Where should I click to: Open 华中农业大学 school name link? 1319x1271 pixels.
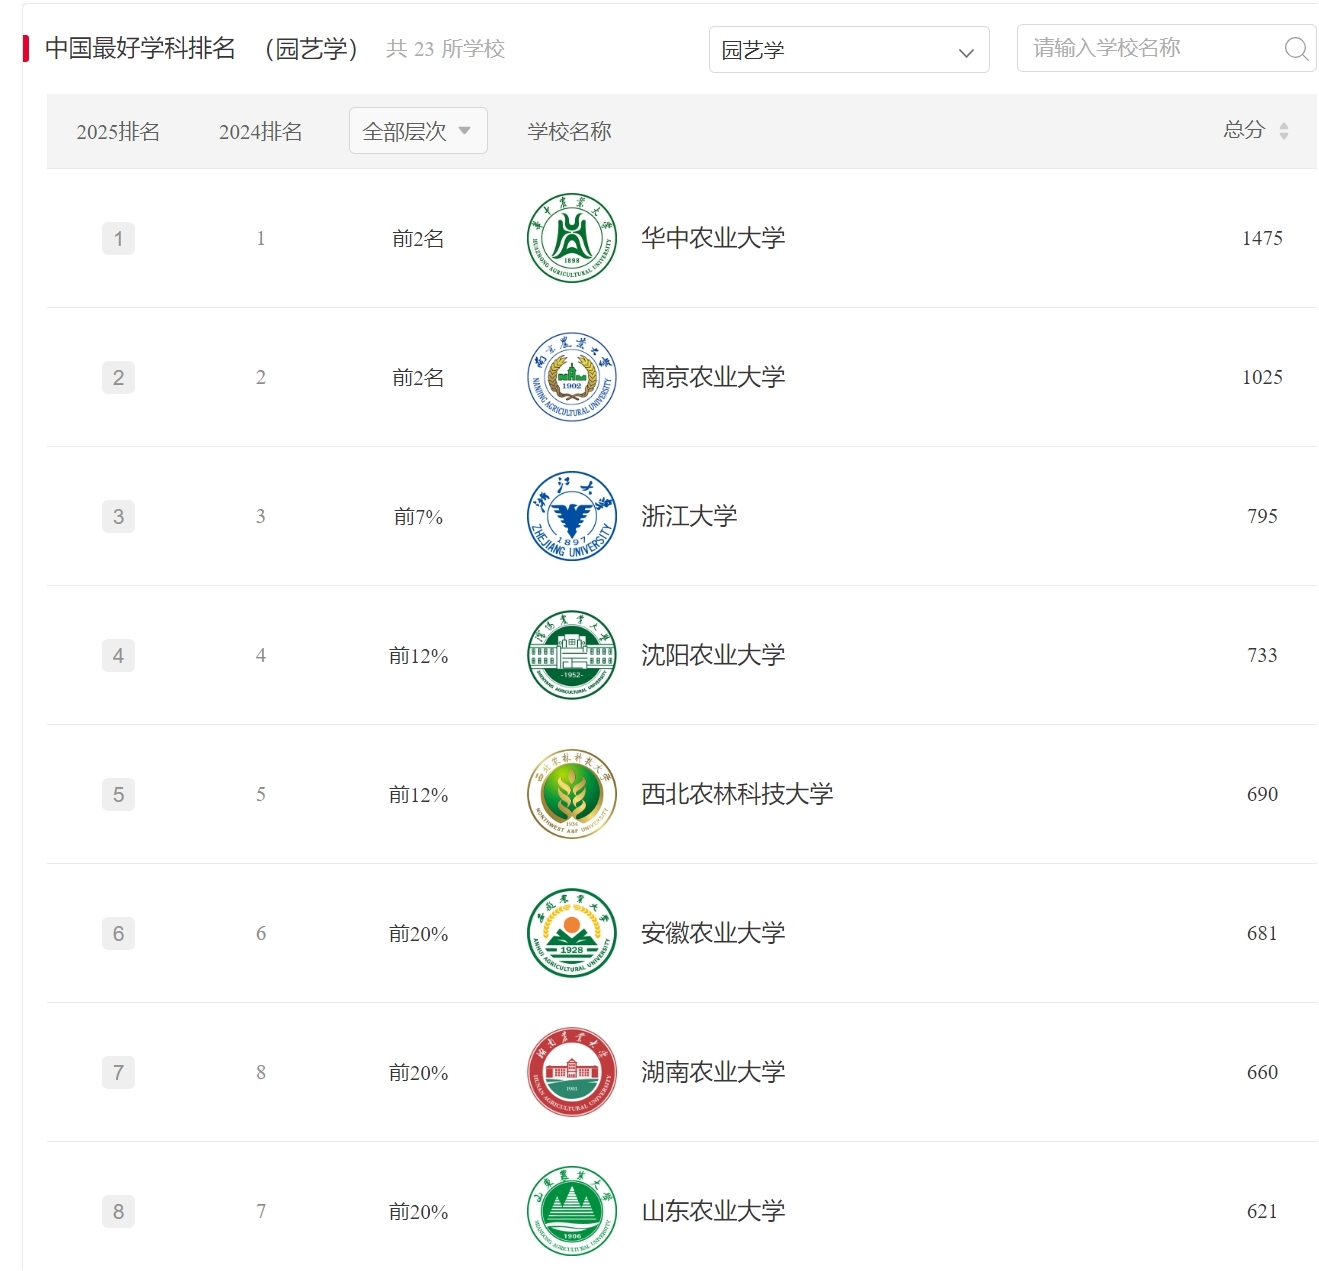click(x=713, y=238)
